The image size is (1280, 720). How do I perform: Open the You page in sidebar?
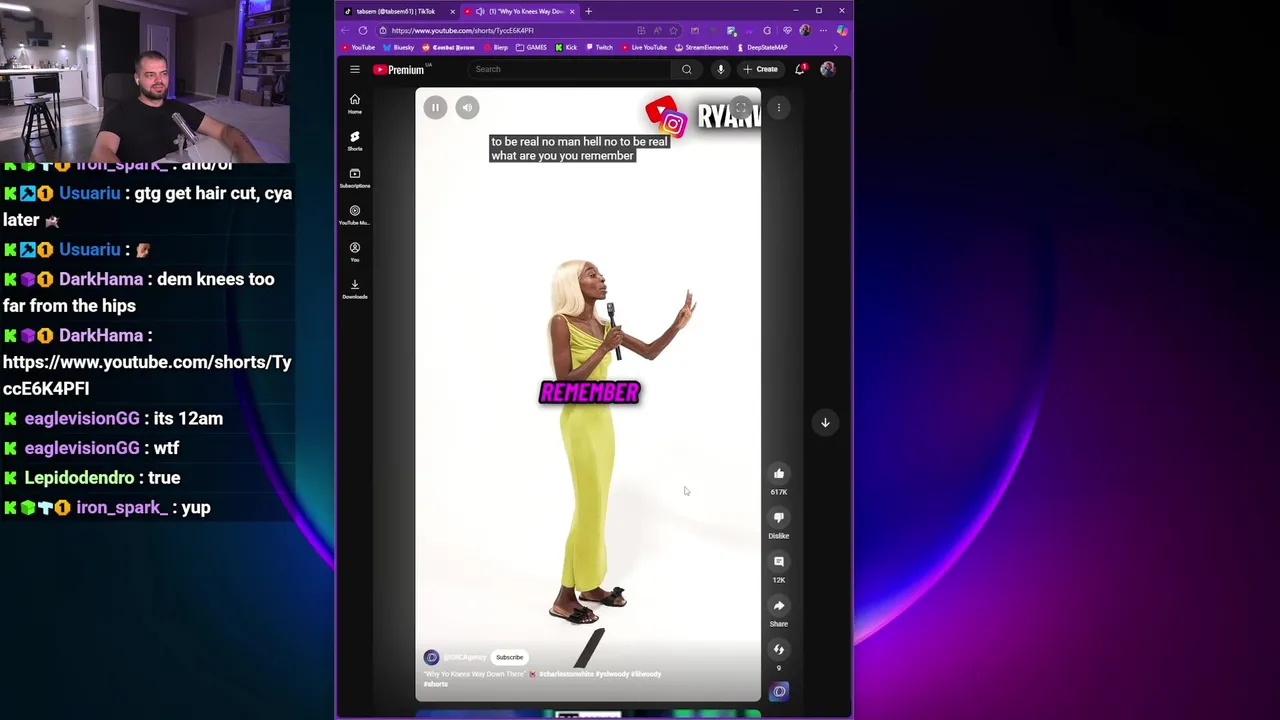pos(355,251)
